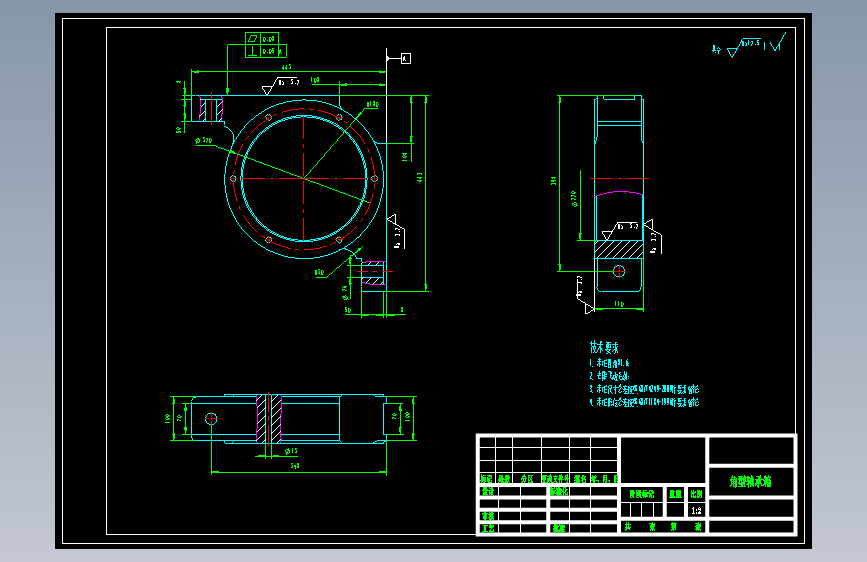Select the Ø320 diameter dimension

(x=204, y=140)
